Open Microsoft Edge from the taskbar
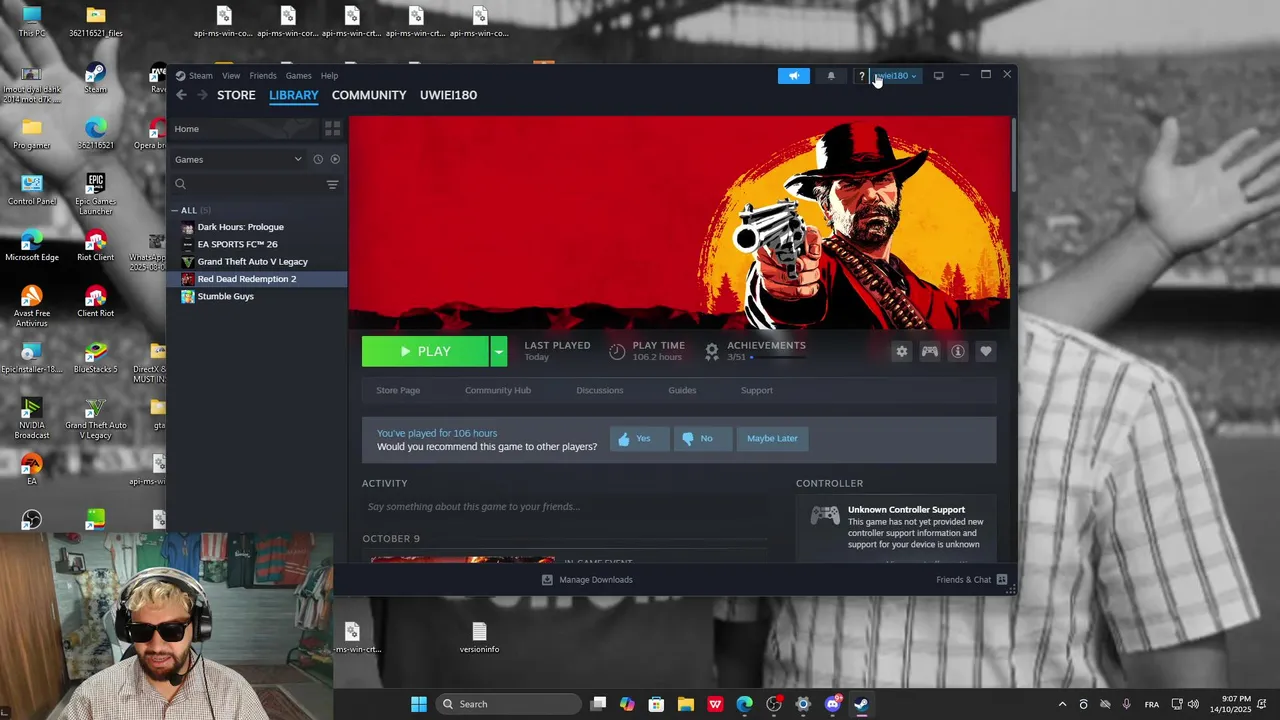 (x=745, y=704)
